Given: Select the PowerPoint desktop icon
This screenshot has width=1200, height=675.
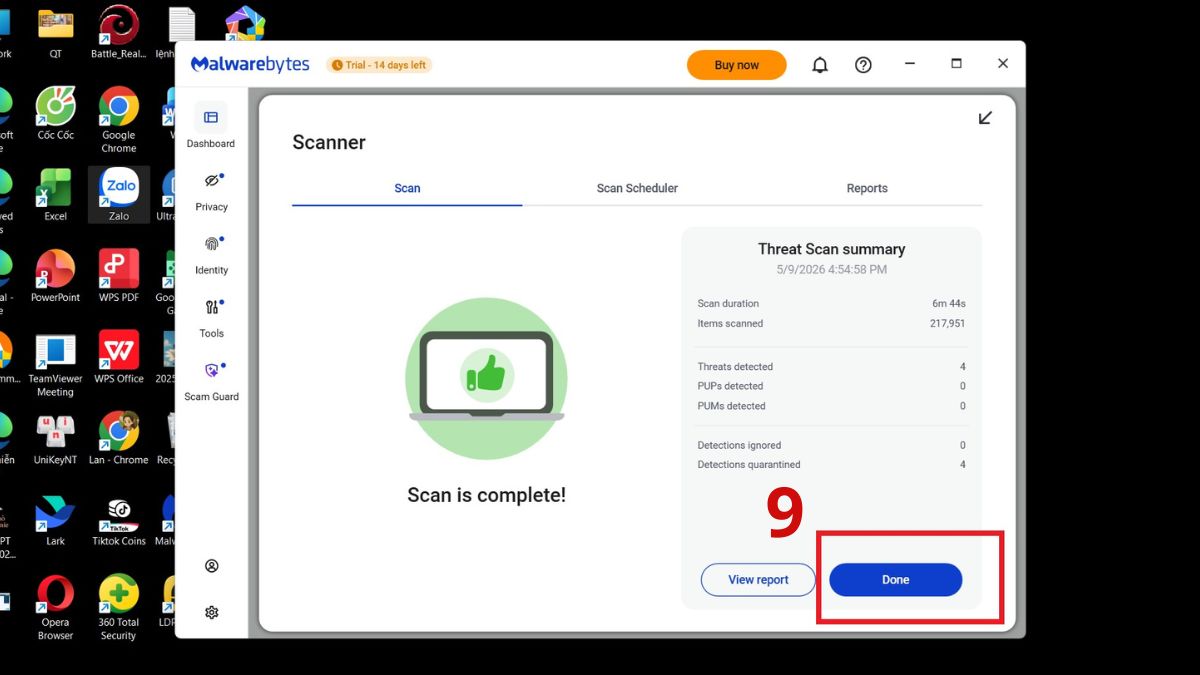Looking at the screenshot, I should (x=56, y=275).
